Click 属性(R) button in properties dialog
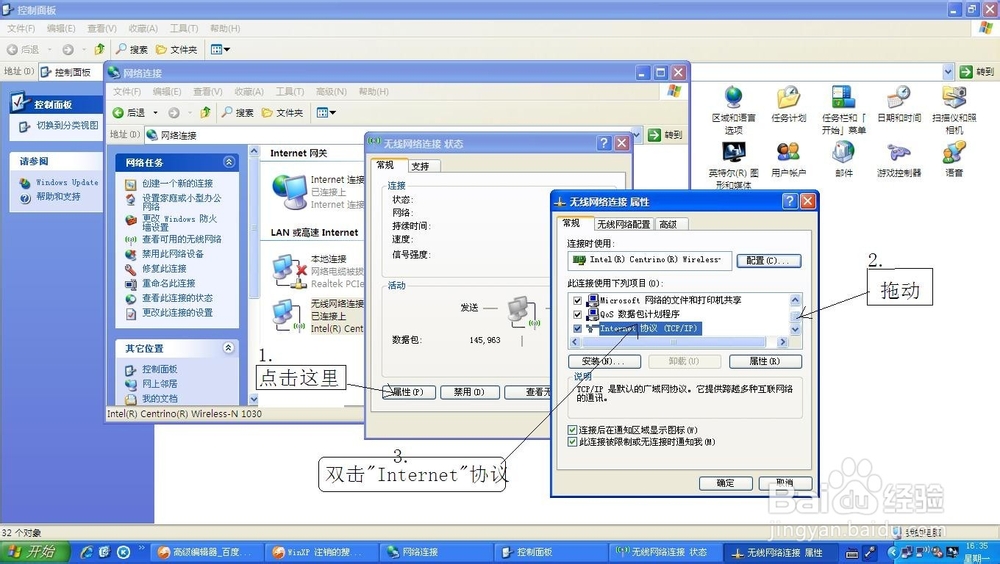Screen dimensions: 1000x564 tap(765, 361)
